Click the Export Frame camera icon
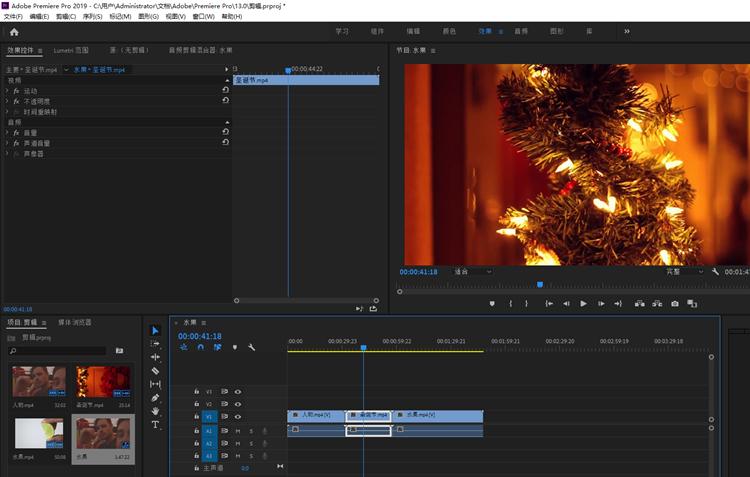The image size is (750, 477). click(675, 303)
